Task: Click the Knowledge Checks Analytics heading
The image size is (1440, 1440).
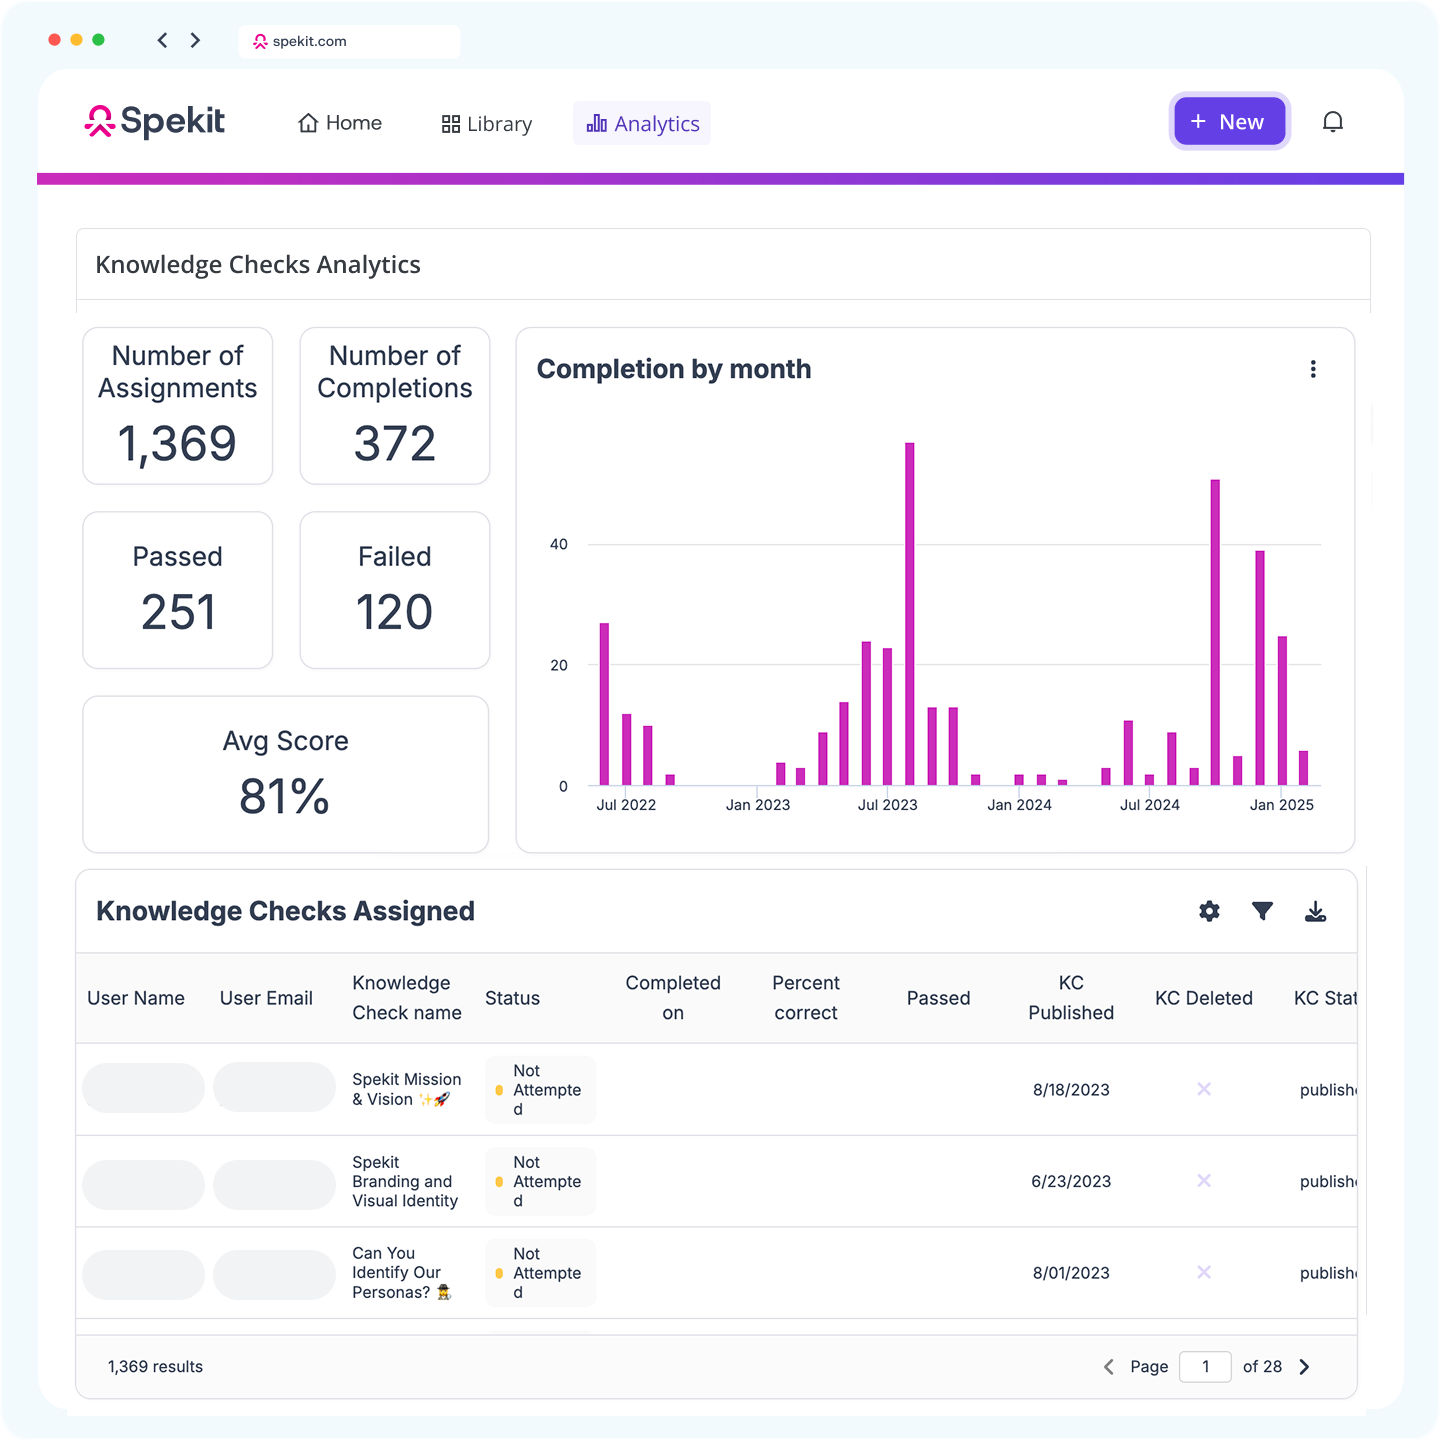Action: pyautogui.click(x=258, y=265)
